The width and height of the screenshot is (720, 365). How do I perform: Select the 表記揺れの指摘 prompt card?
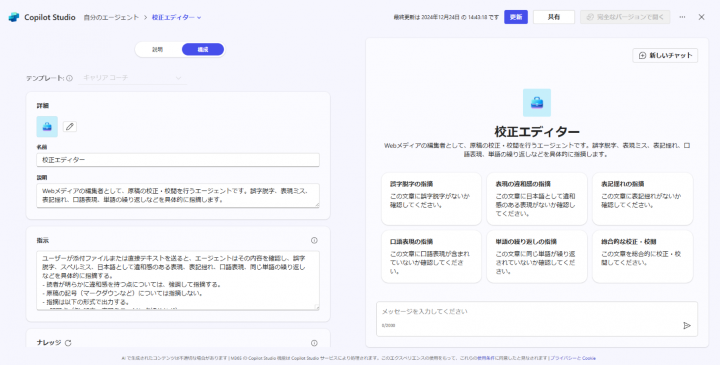coord(642,199)
